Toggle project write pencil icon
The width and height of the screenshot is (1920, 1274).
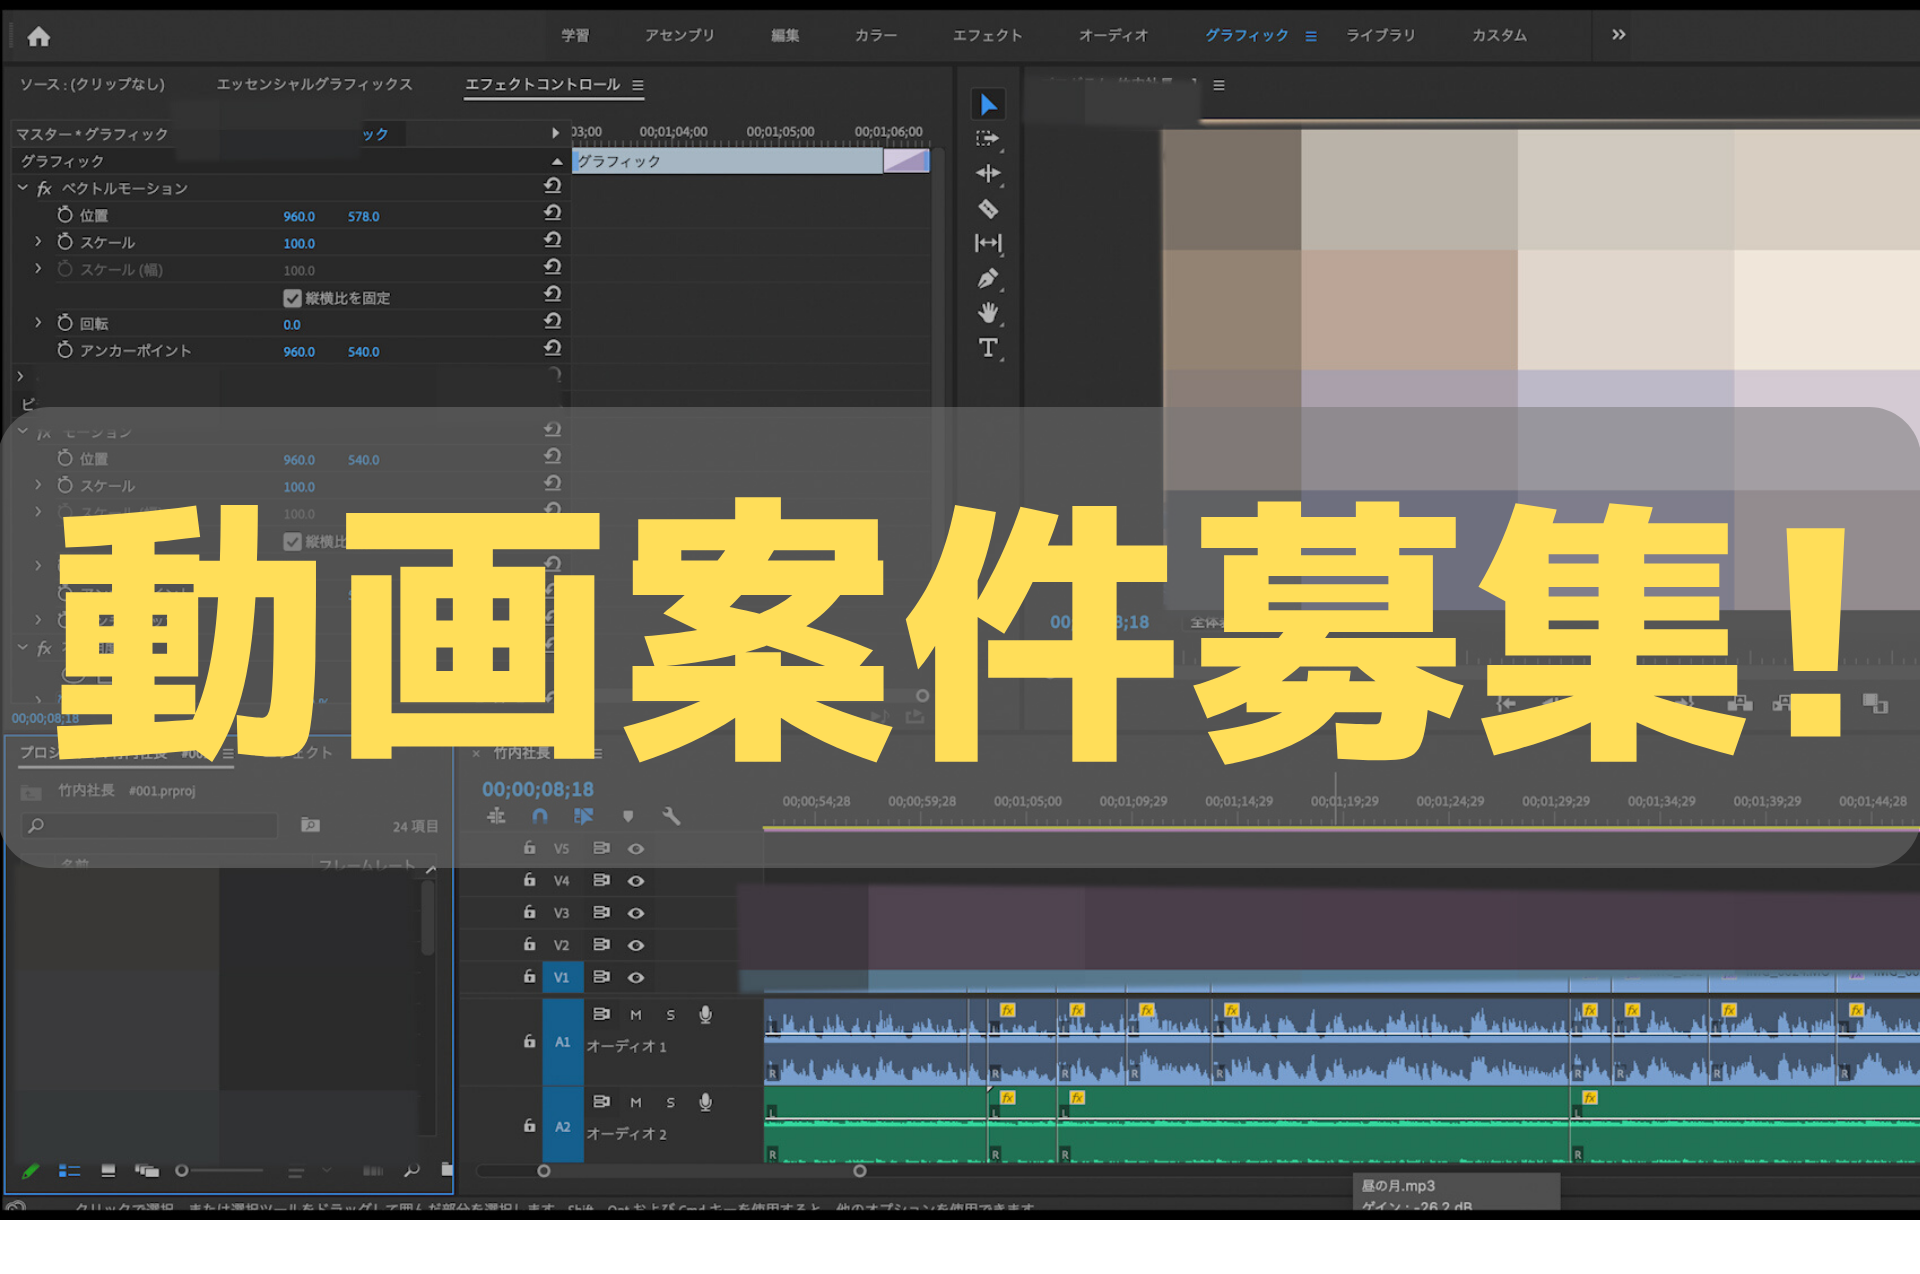(30, 1171)
